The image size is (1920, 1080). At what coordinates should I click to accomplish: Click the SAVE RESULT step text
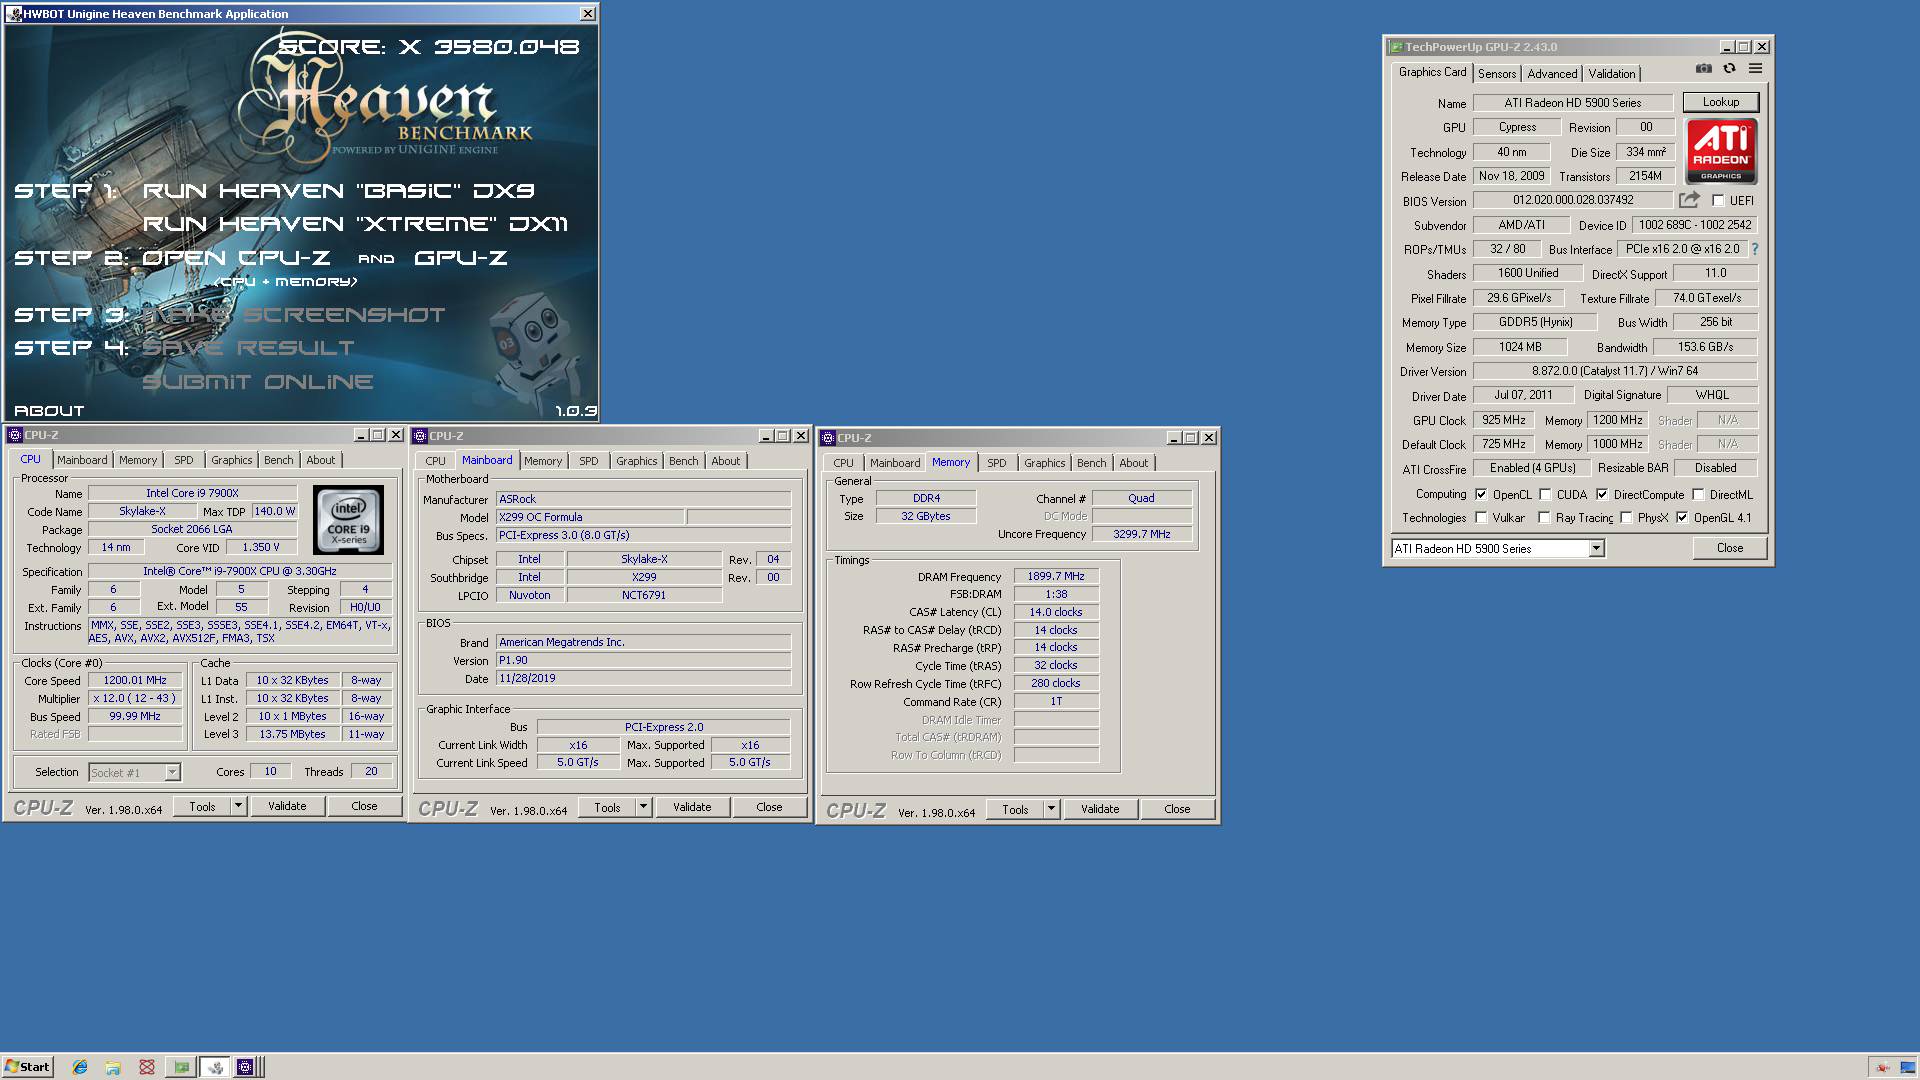(248, 348)
